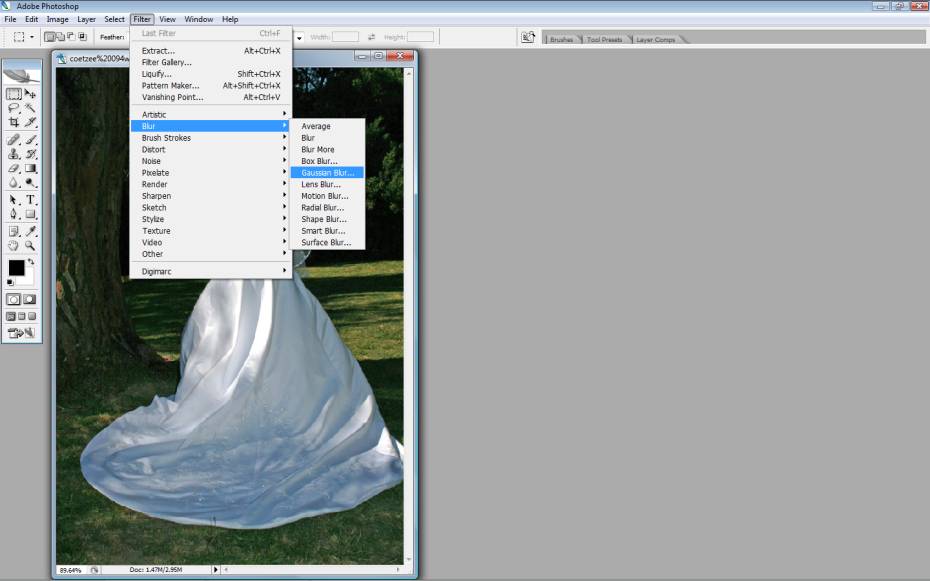930x581 pixels.
Task: Choose the Crop tool
Action: point(14,122)
